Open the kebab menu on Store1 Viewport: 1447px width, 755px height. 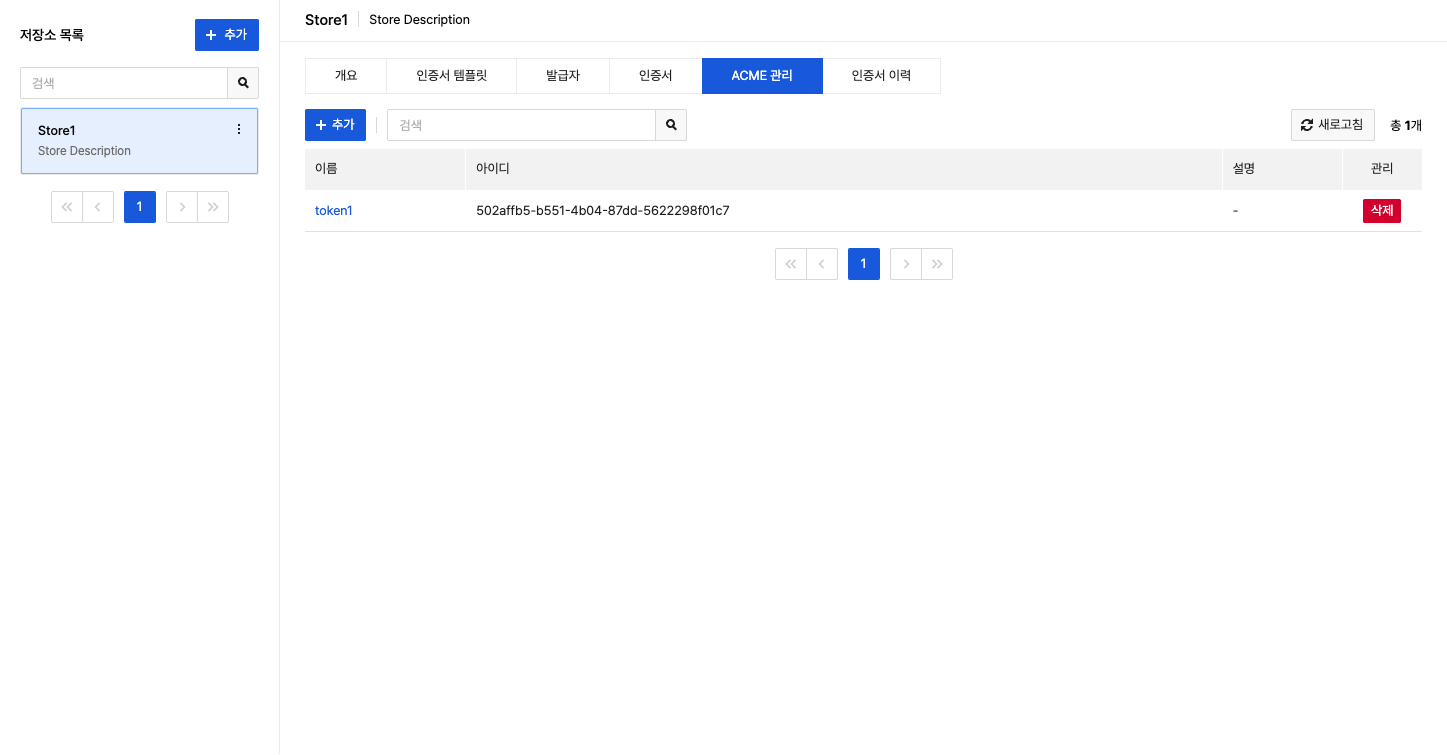[x=238, y=129]
